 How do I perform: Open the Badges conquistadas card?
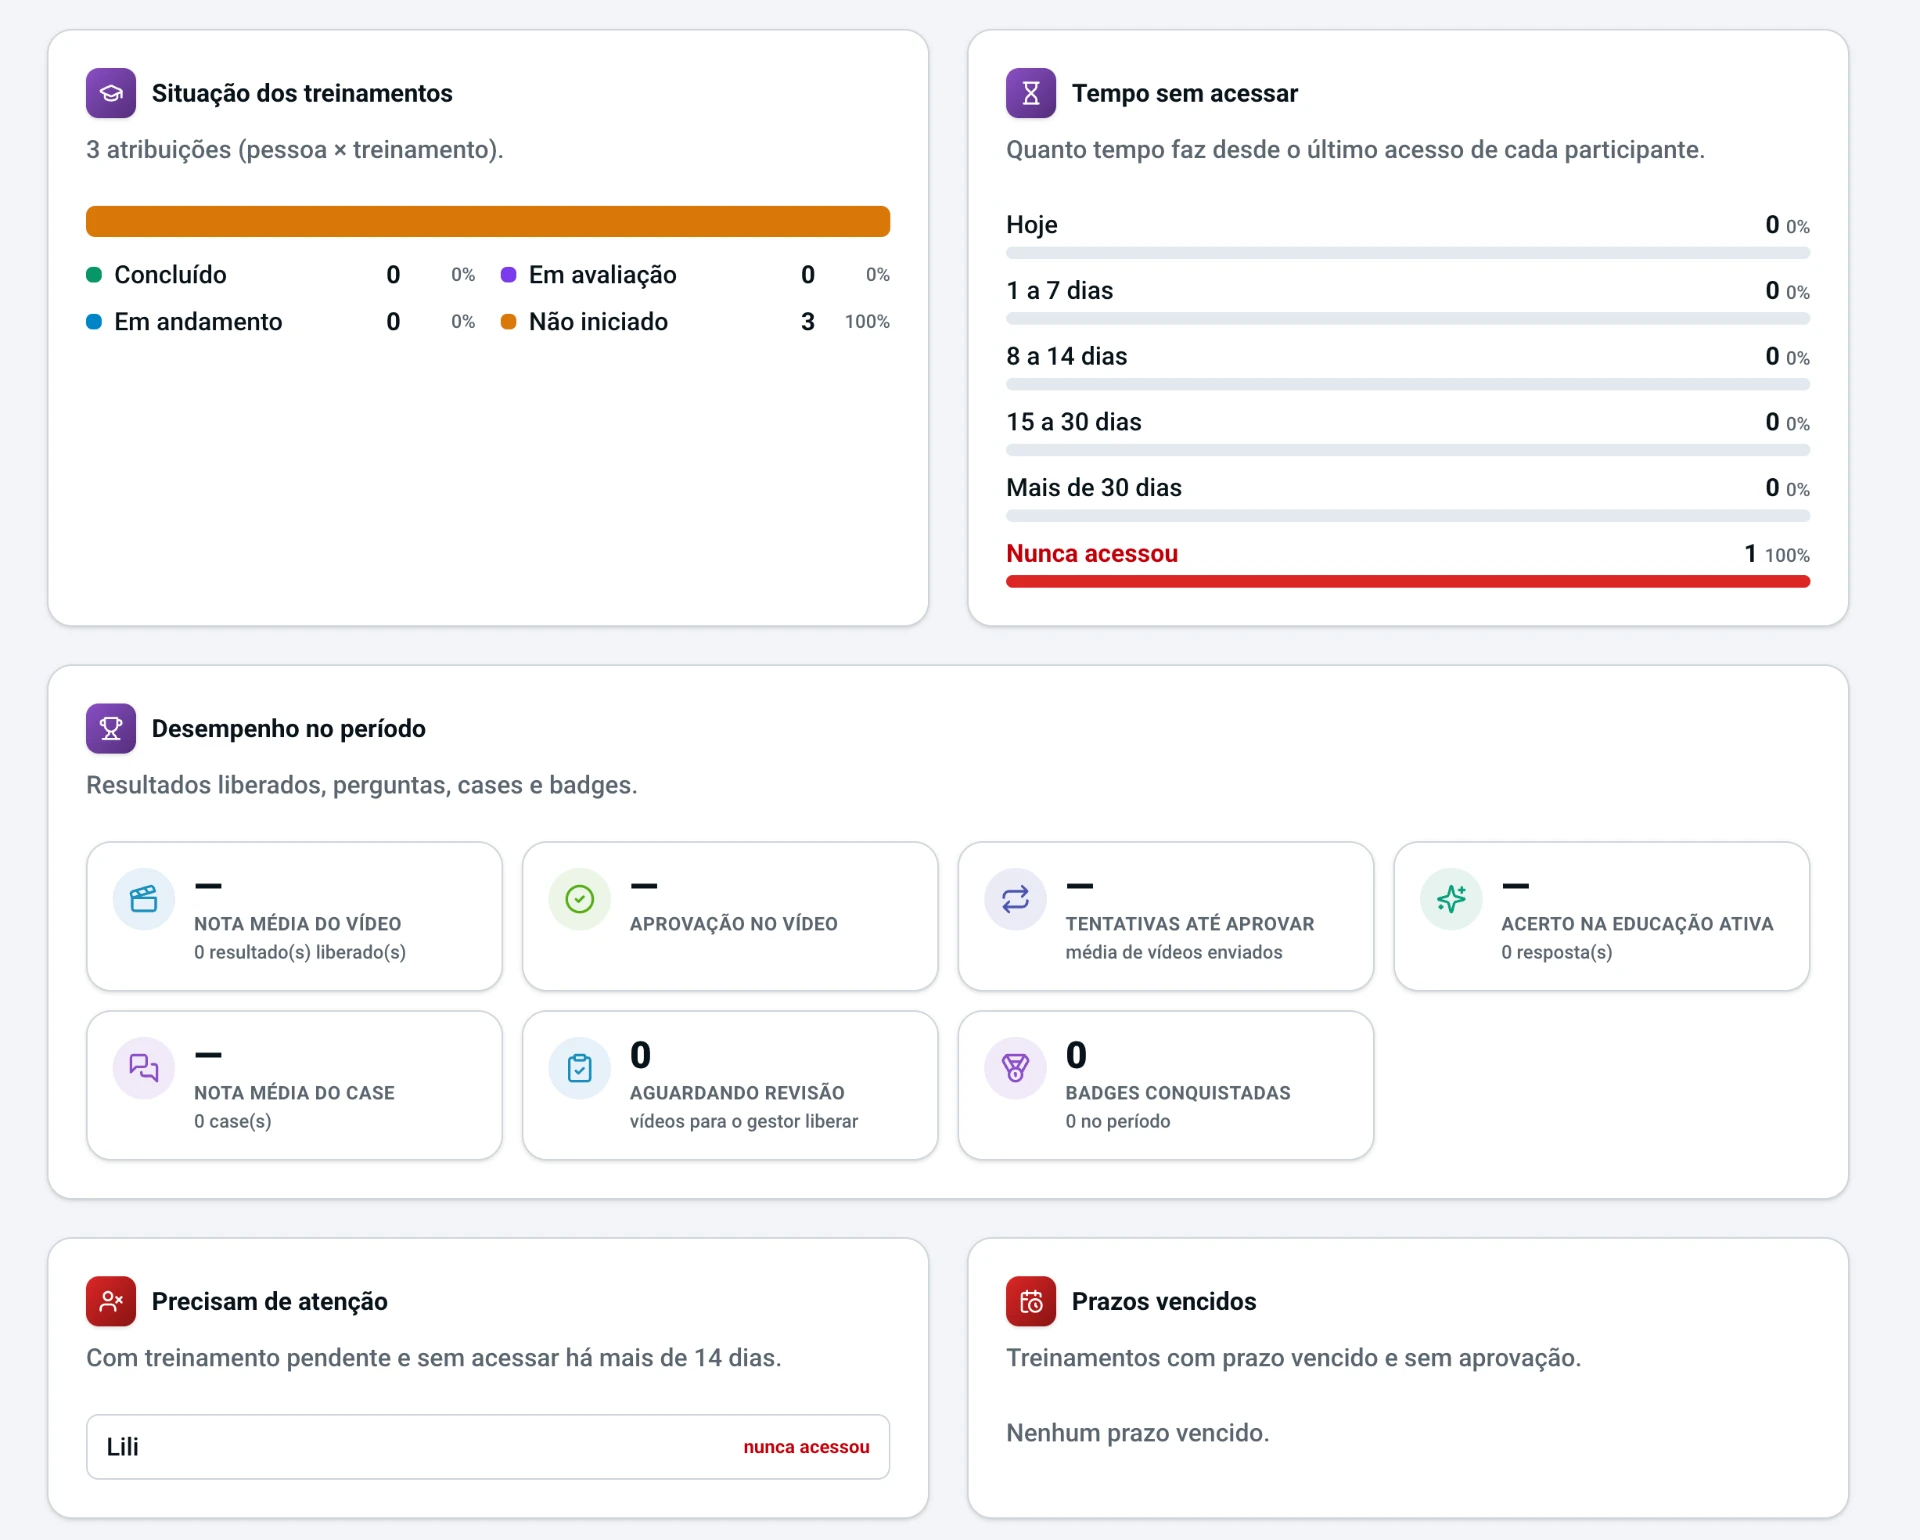[x=1166, y=1085]
